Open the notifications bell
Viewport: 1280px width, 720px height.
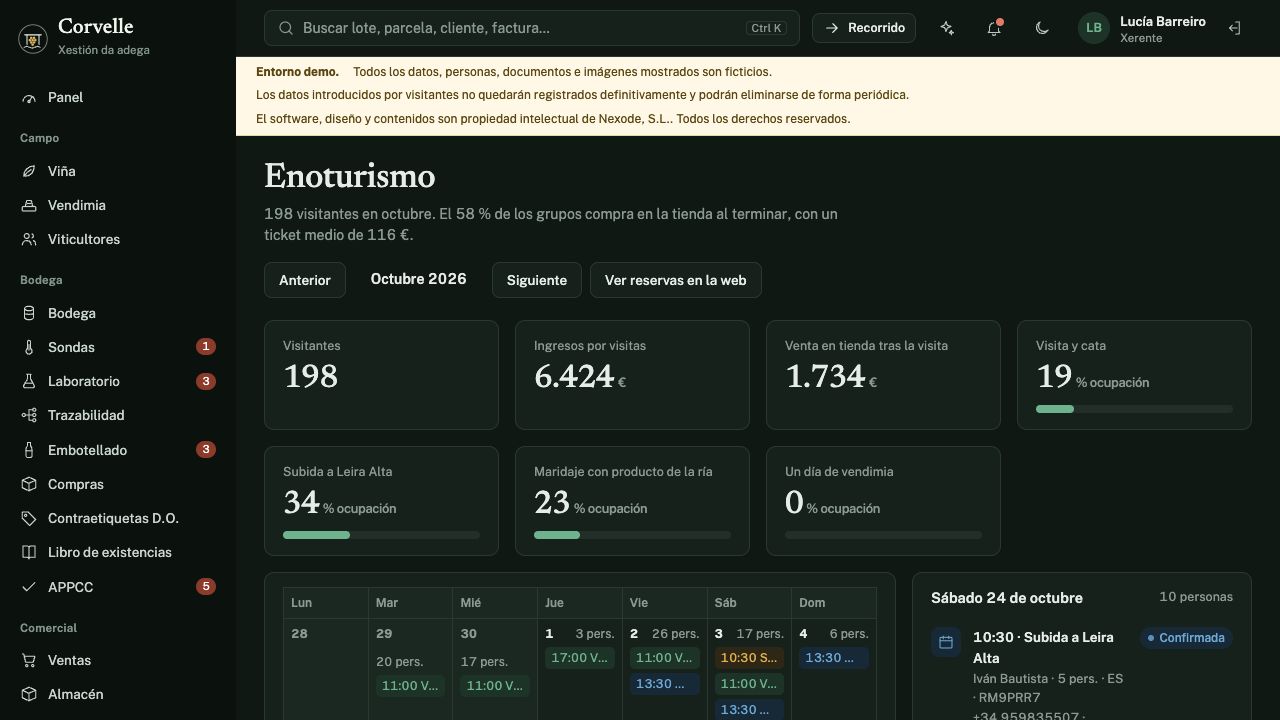pos(994,28)
